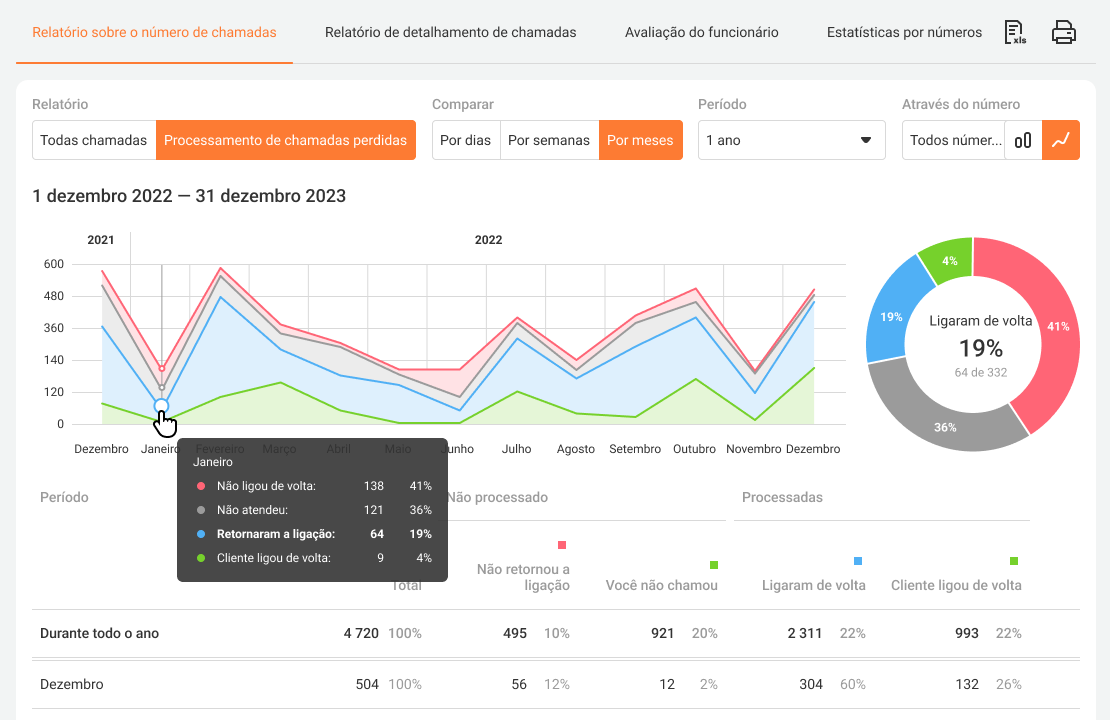Viewport: 1110px width, 720px height.
Task: Open the Período 1 ano dropdown
Action: coord(791,140)
